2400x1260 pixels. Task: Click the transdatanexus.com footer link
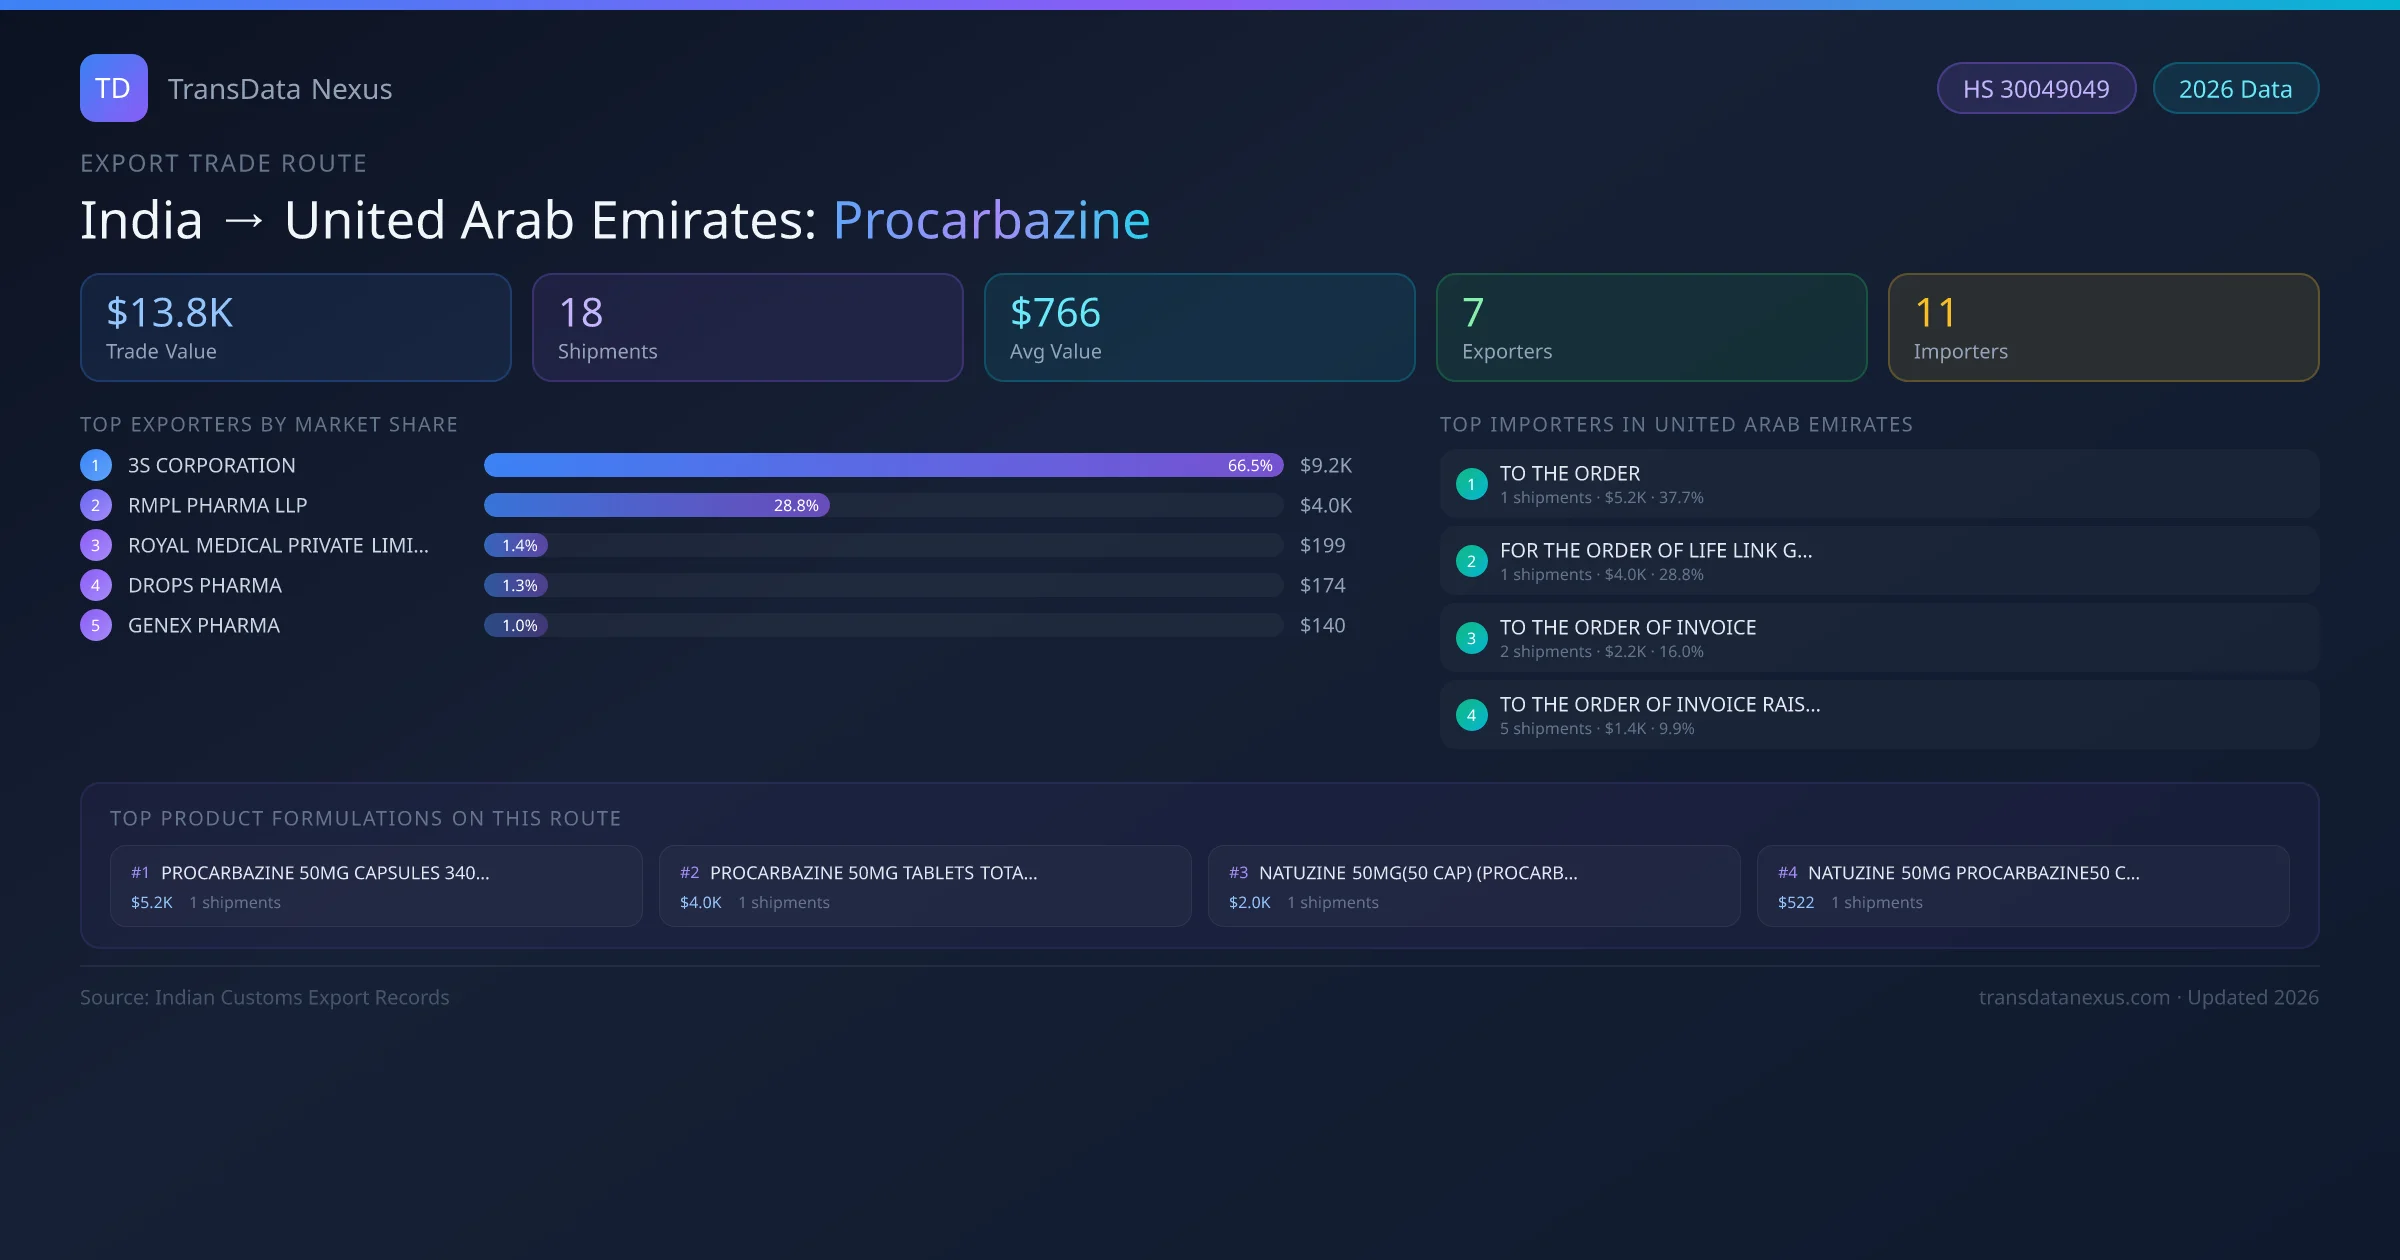[2073, 997]
